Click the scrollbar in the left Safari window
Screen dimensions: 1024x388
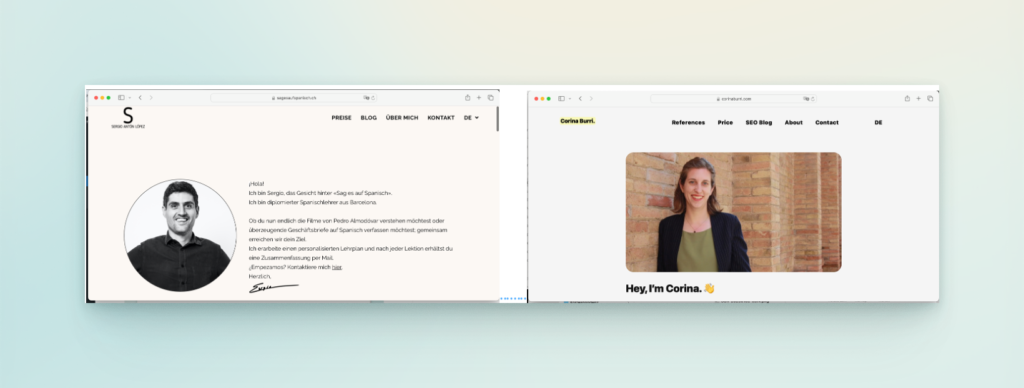498,119
